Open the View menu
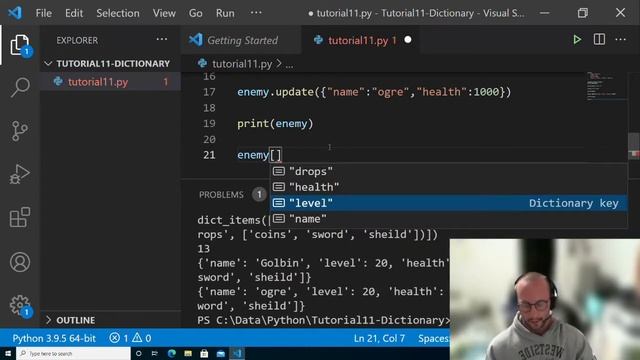Screen dimensions: 640x360 [164, 13]
